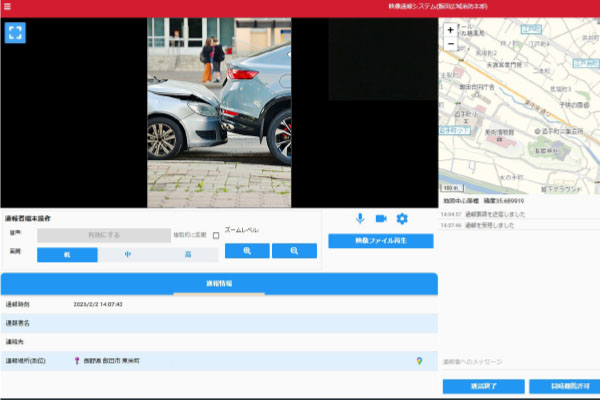Toggle the microphone icon
Screen dimensions: 600x400
click(x=360, y=219)
